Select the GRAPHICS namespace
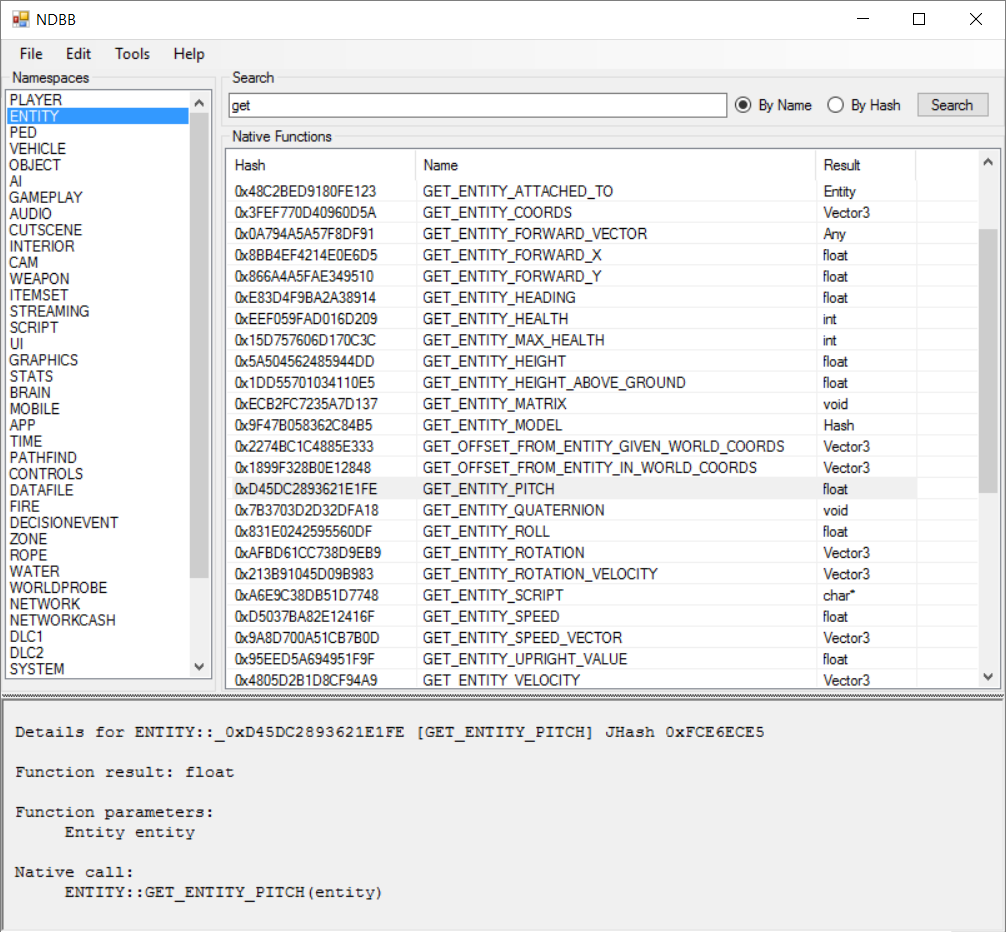1006x932 pixels. coord(98,360)
